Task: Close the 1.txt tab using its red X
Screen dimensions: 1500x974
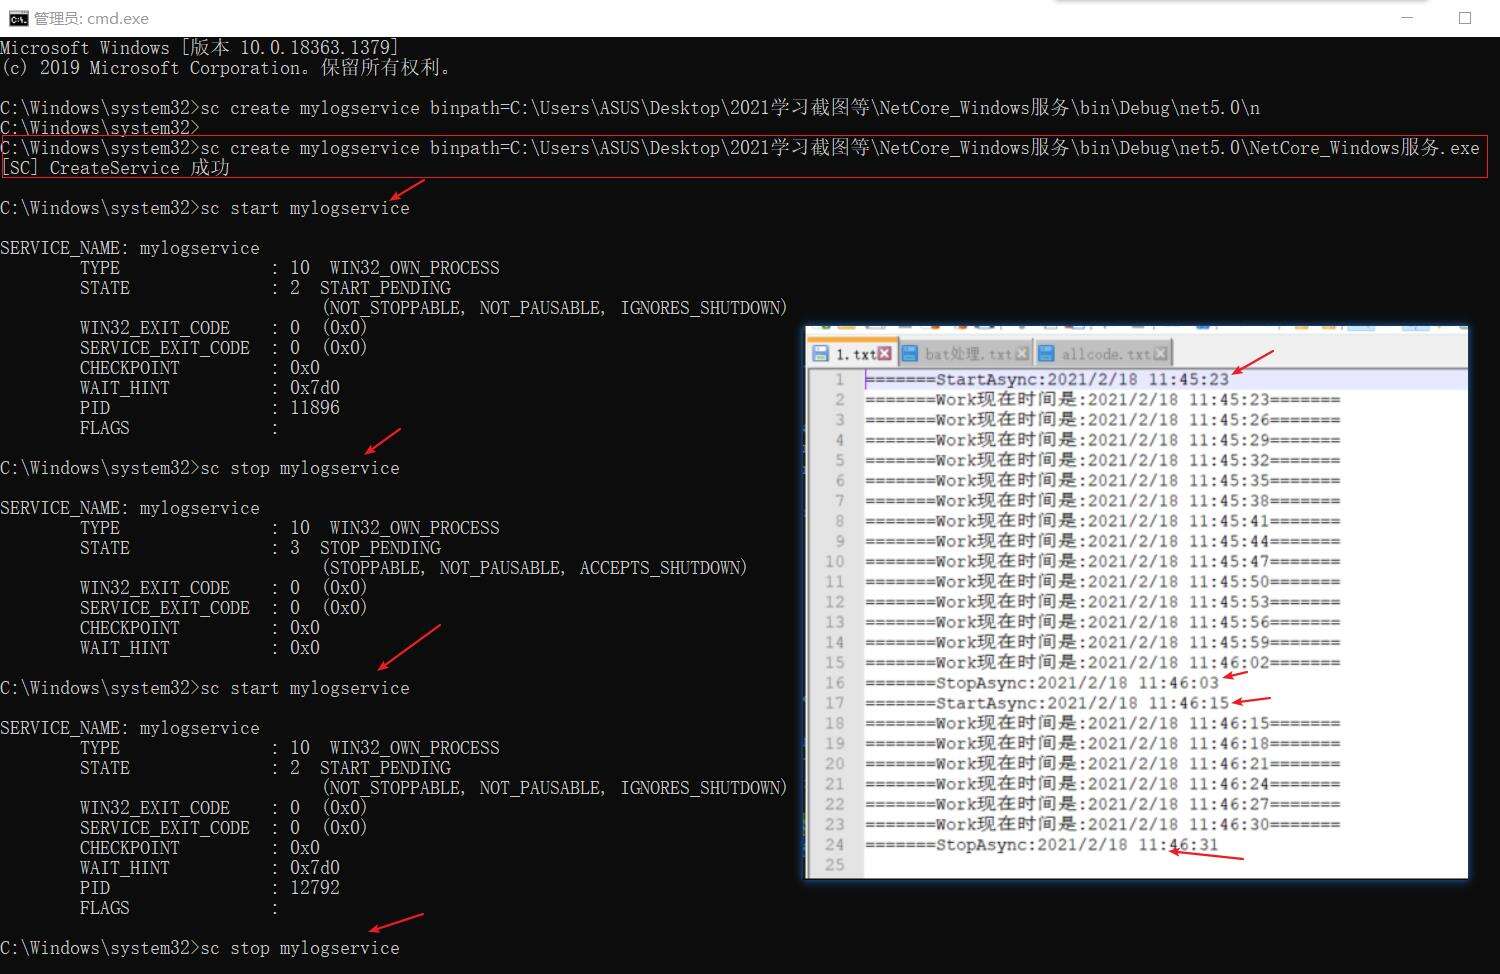Action: click(x=884, y=353)
